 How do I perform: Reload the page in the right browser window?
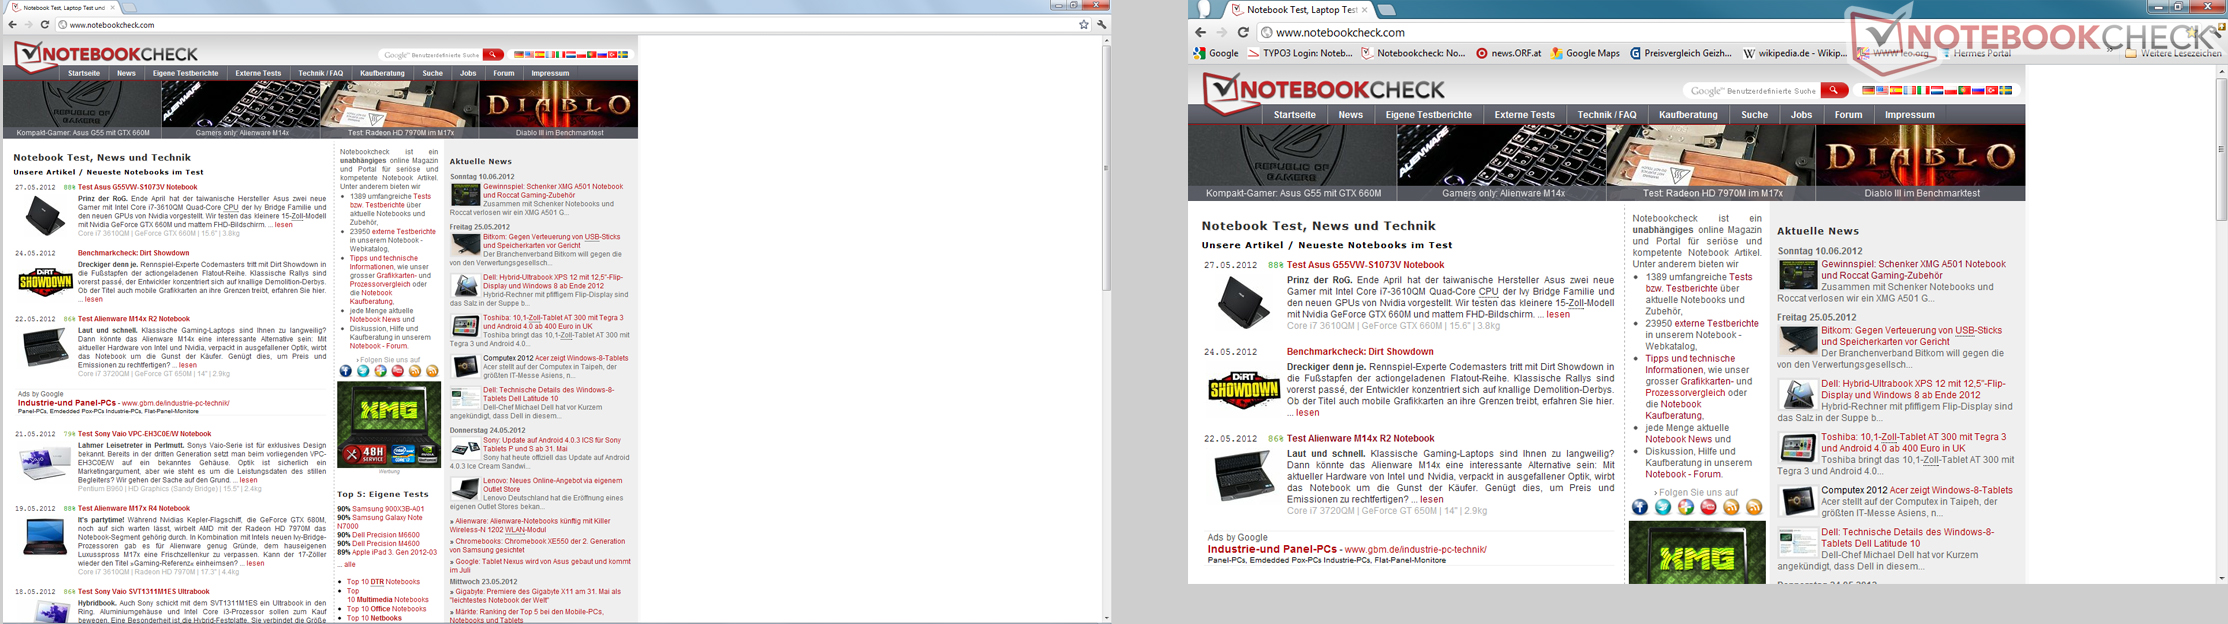(x=1243, y=32)
